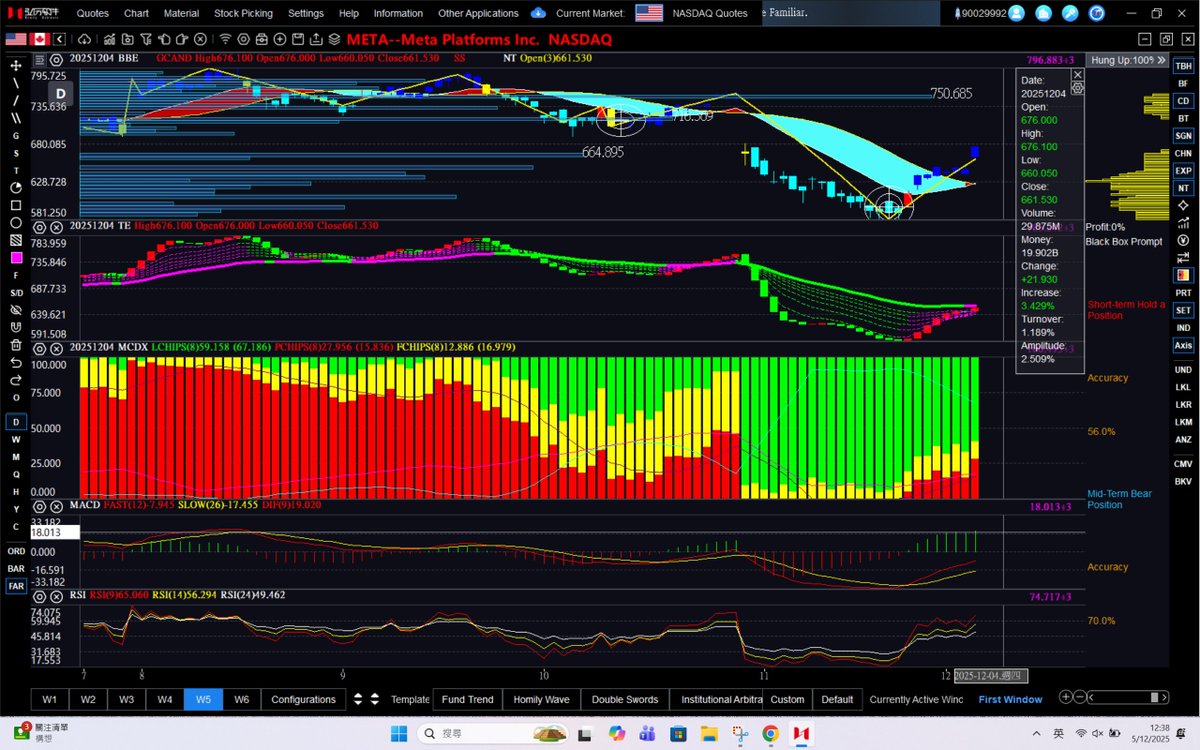Select the D daily period button
This screenshot has height=750, width=1200.
coord(16,422)
